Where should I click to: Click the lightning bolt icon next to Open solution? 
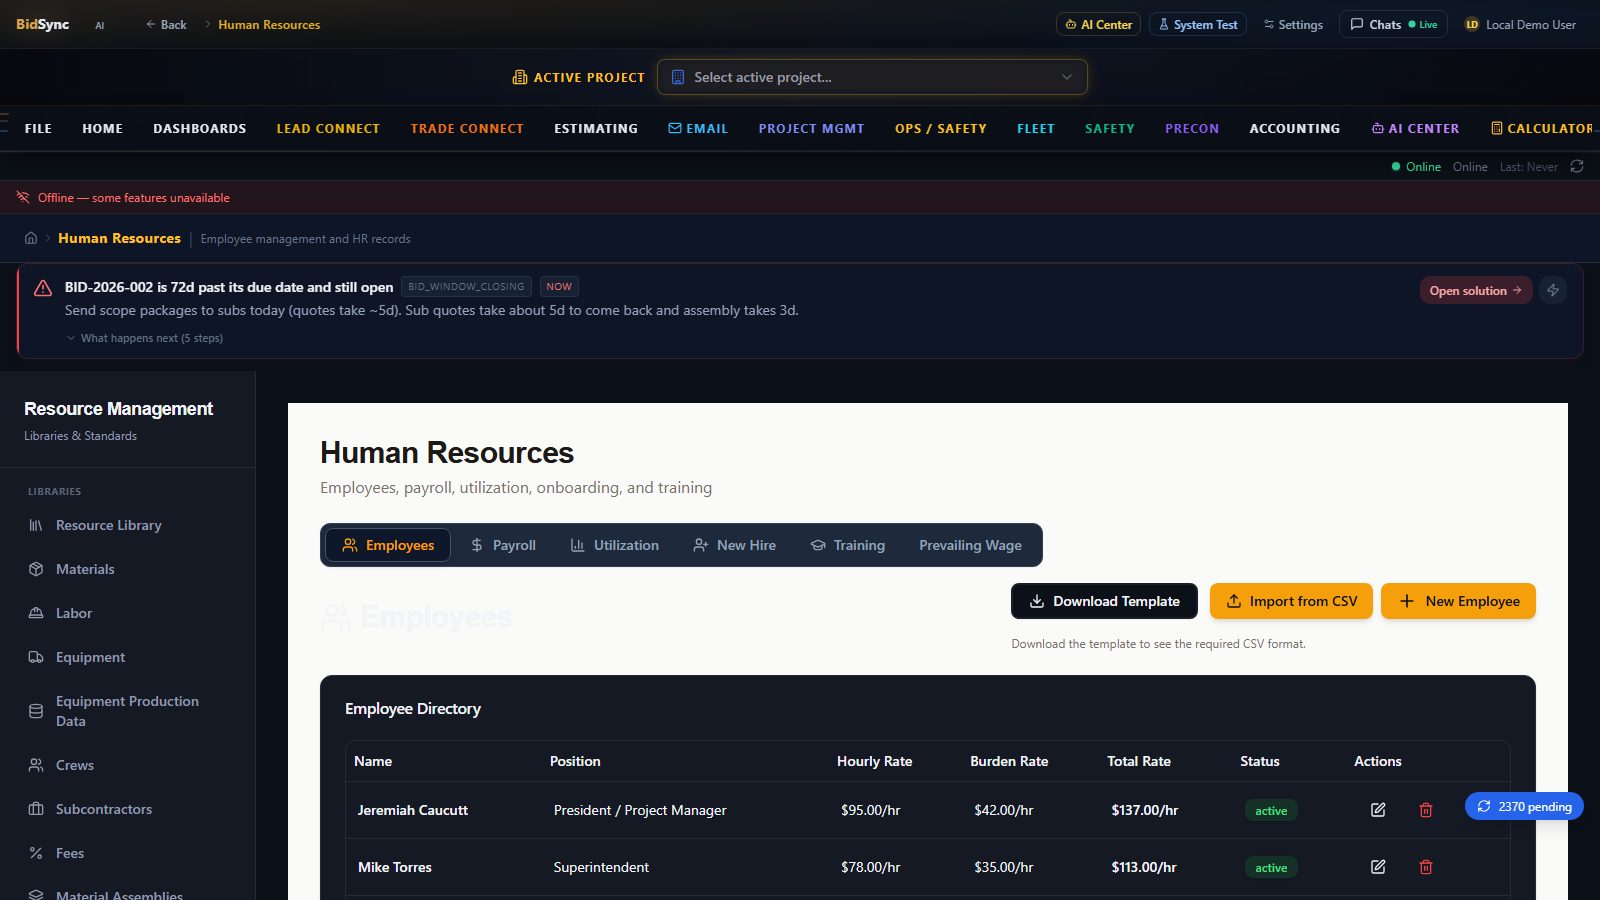tap(1553, 290)
